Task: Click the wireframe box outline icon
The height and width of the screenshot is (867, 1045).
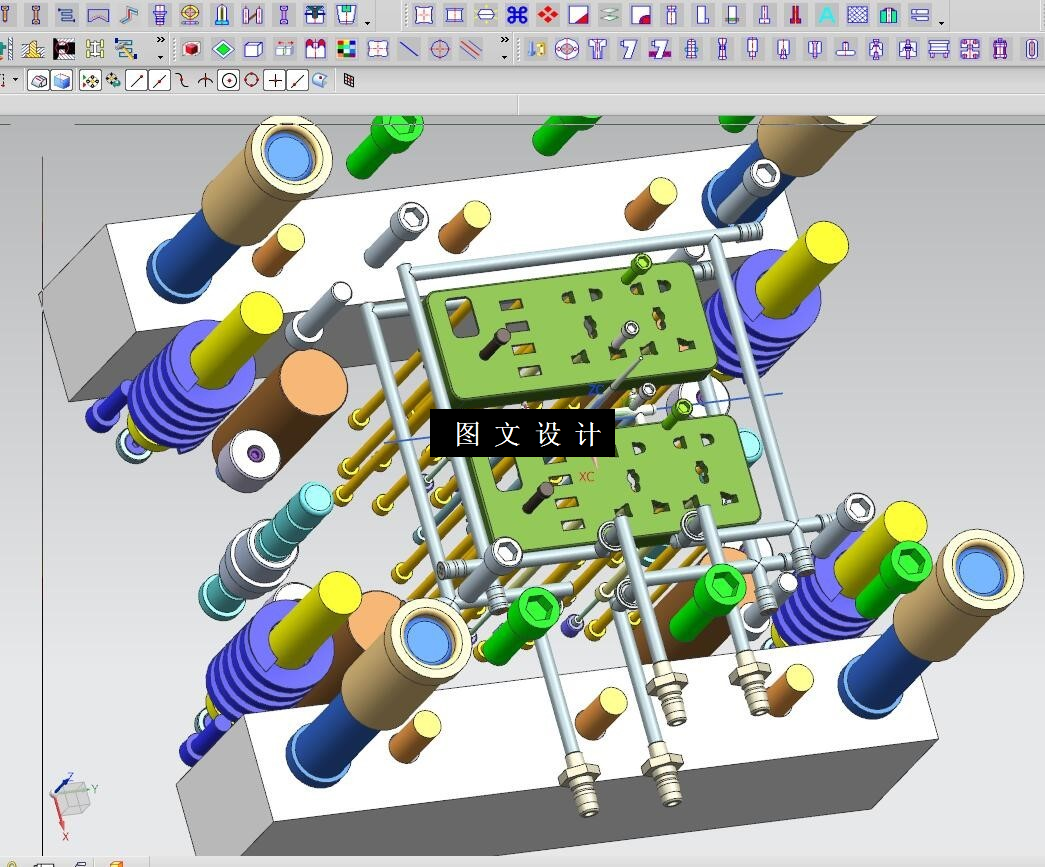Action: 254,49
